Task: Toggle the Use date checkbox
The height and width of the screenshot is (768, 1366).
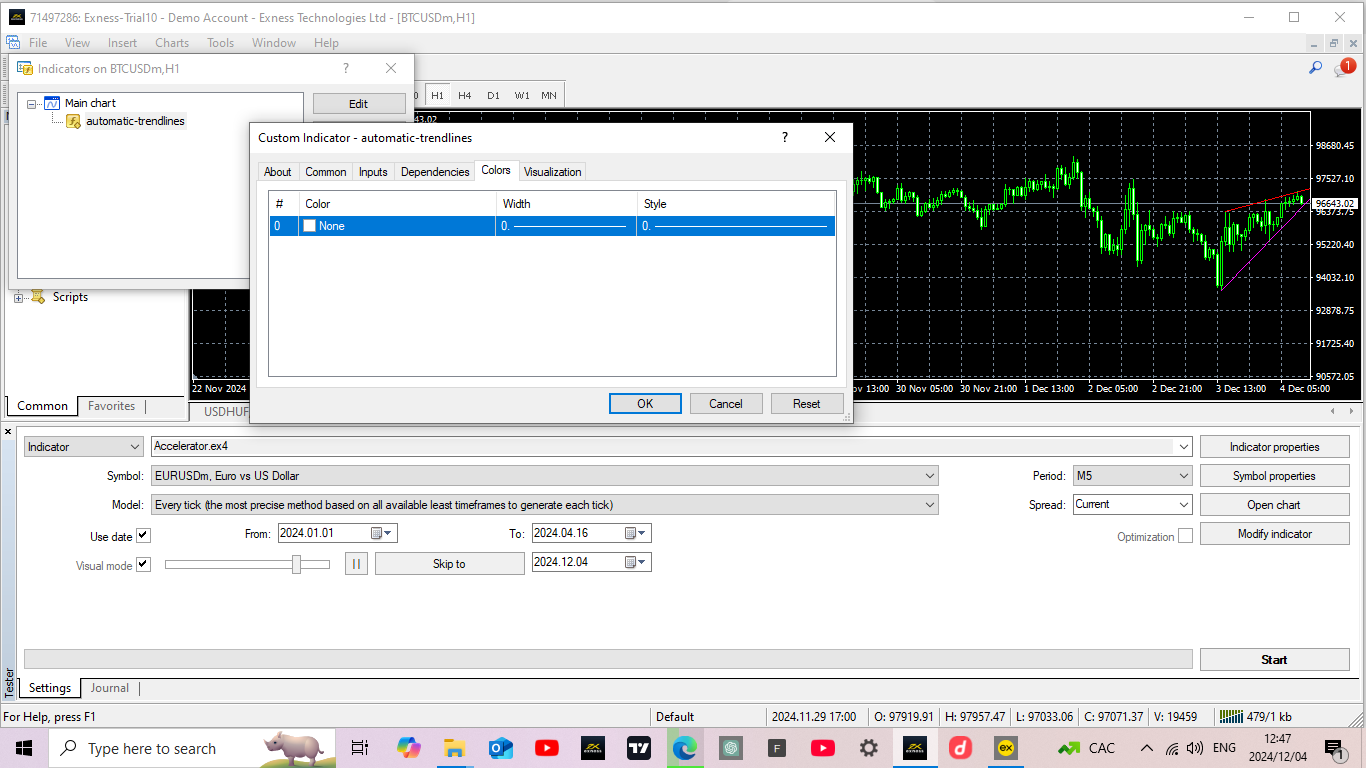Action: click(143, 536)
